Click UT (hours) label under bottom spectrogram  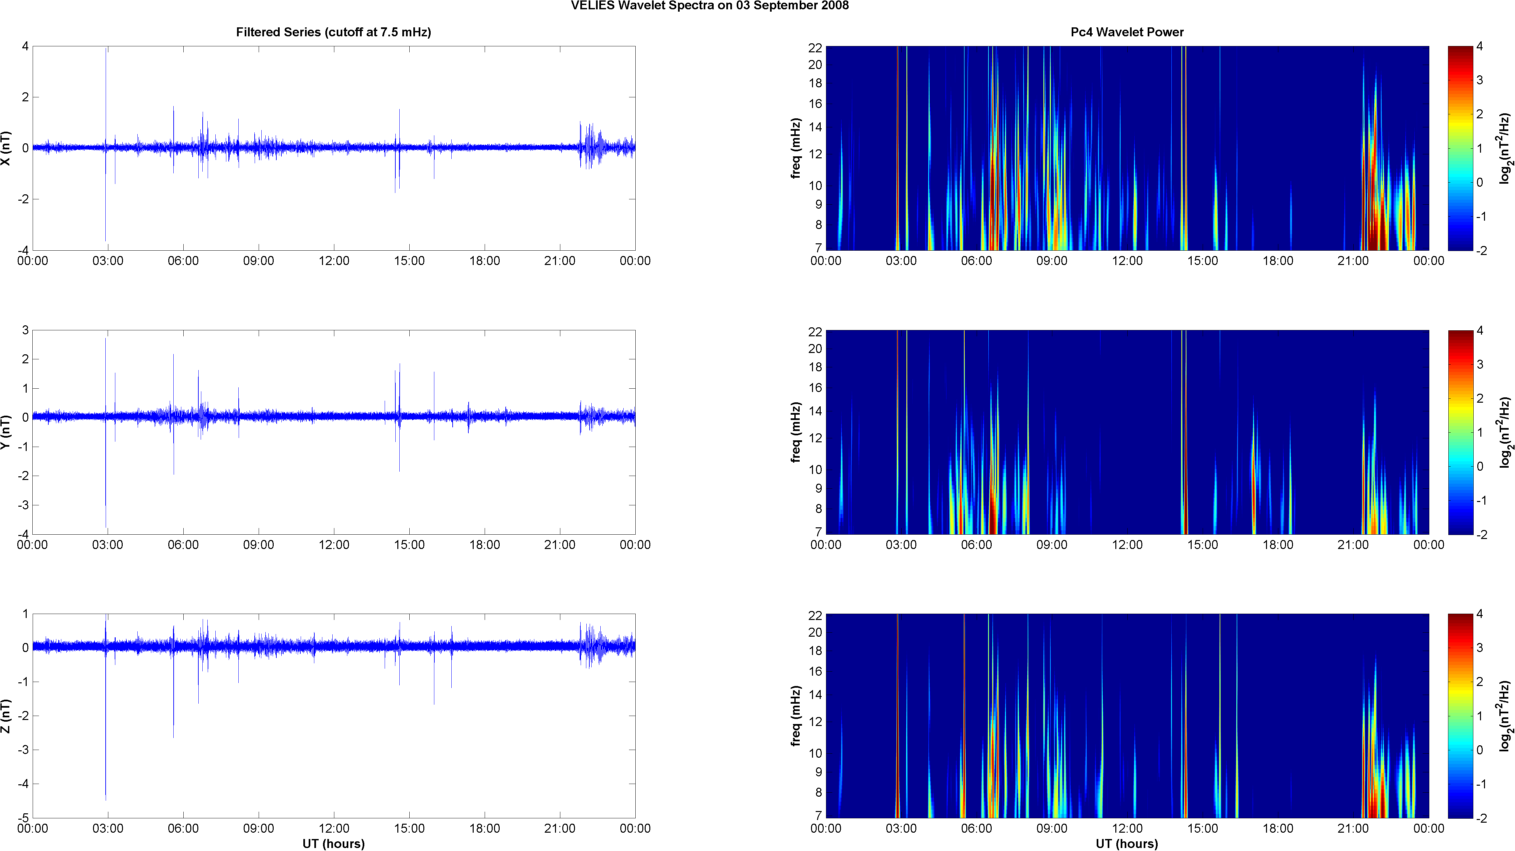[x=1126, y=843]
